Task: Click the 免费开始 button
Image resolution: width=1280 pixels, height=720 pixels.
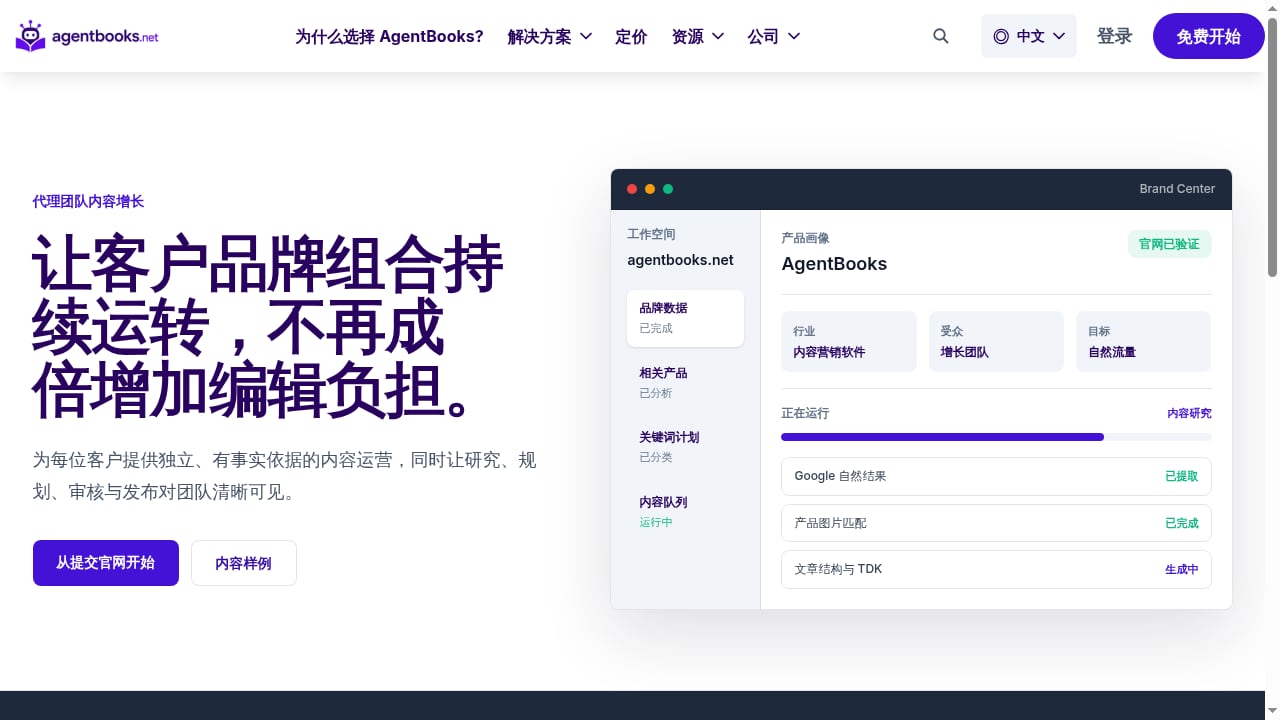Action: click(1209, 36)
